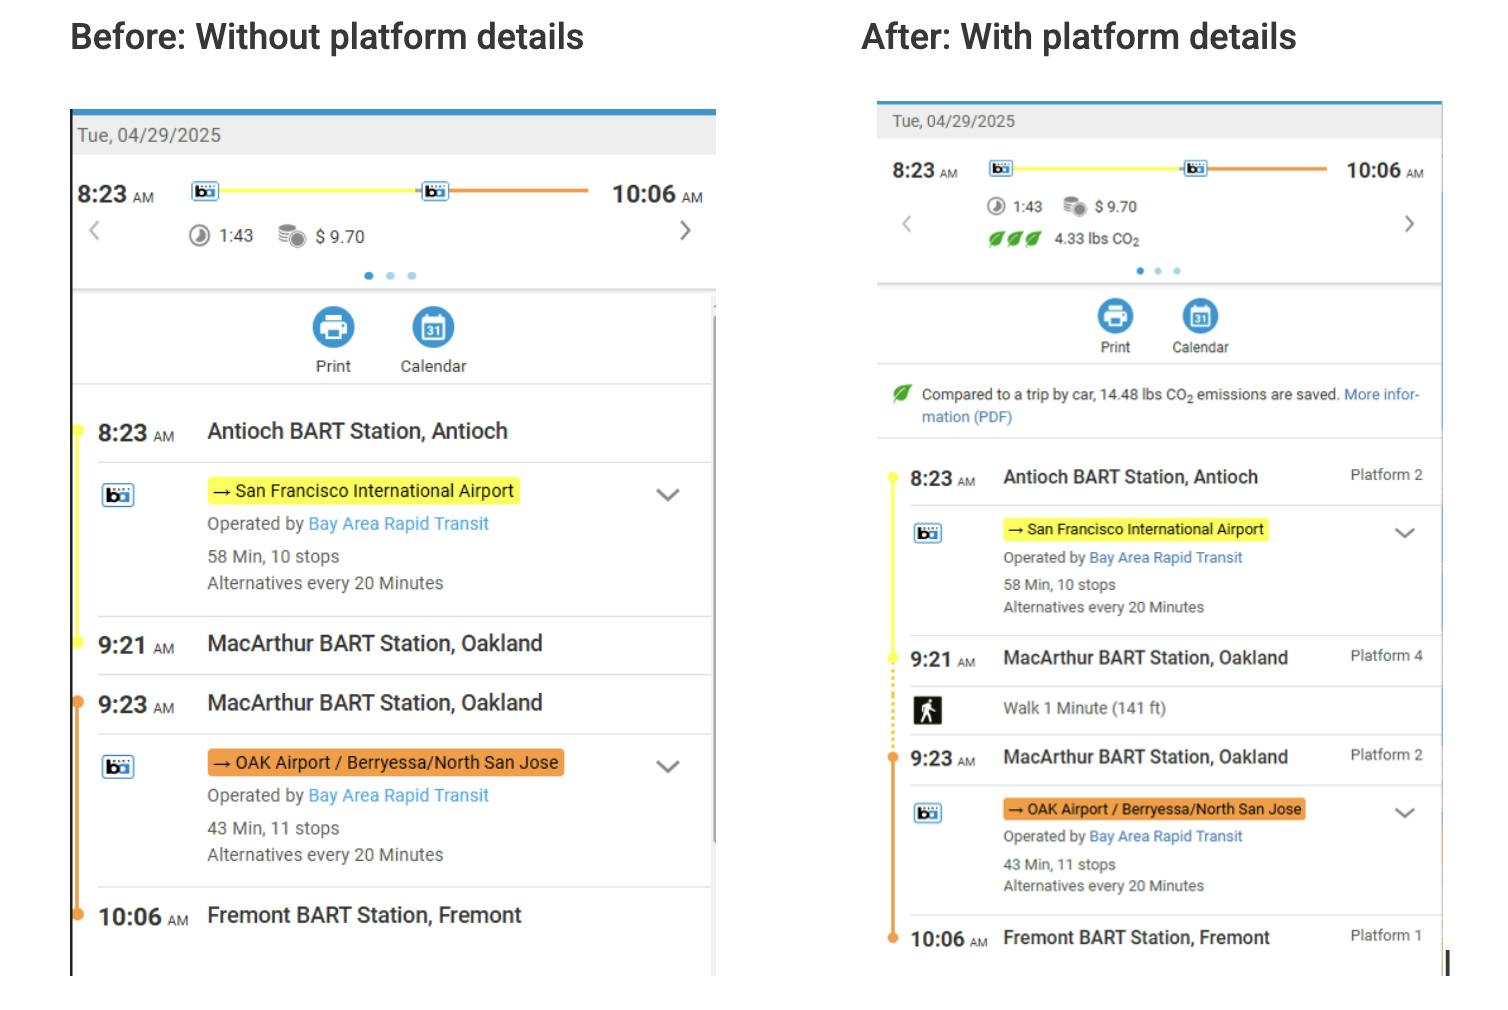Click the Tue, 04/29/2025 date header
1508x1010 pixels.
149,134
